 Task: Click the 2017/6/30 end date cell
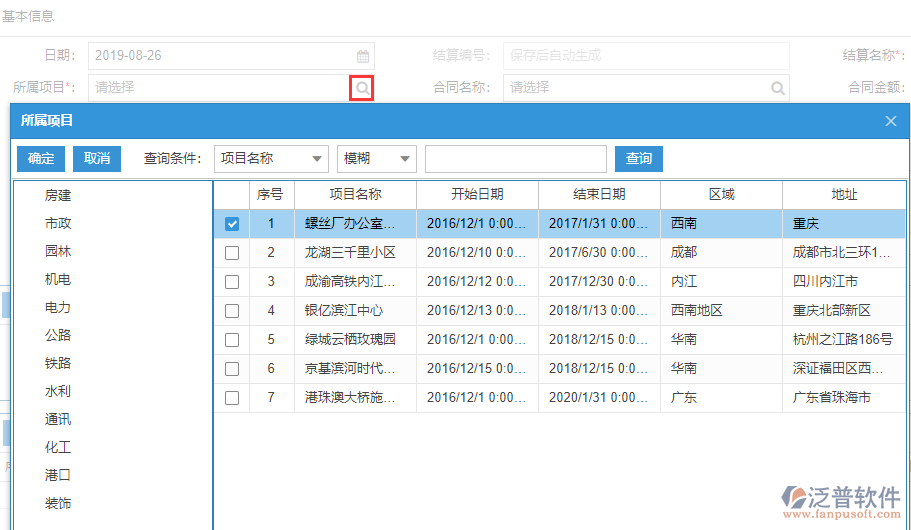coord(598,253)
